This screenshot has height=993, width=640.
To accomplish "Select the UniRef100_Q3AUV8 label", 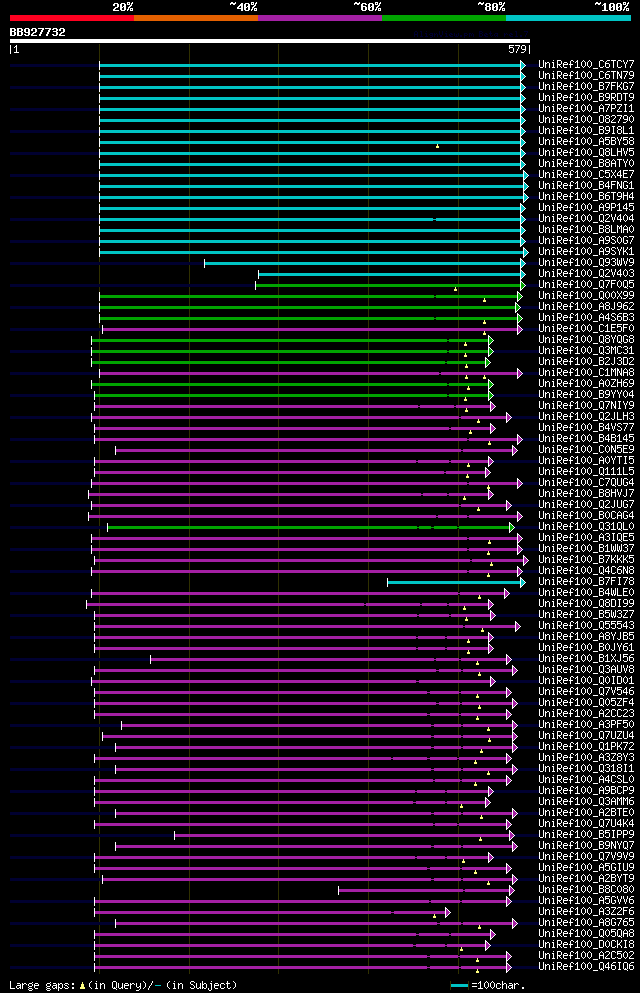I will point(586,669).
